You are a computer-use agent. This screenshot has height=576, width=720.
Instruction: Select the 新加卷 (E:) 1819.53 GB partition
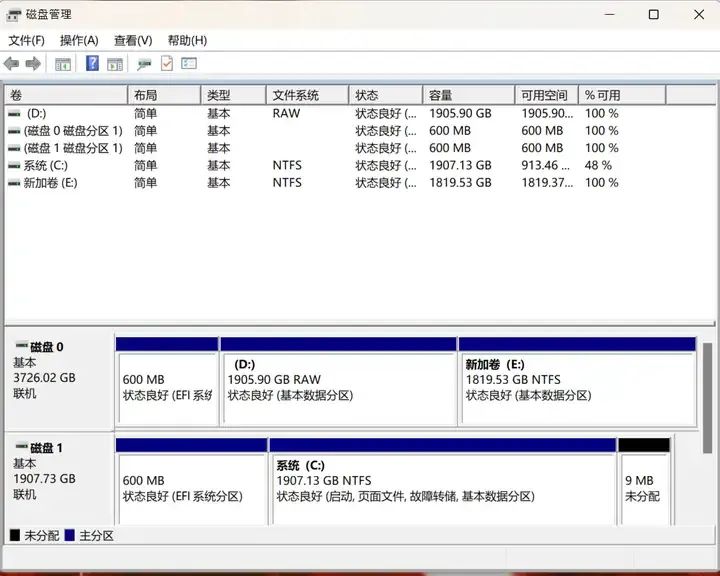577,381
